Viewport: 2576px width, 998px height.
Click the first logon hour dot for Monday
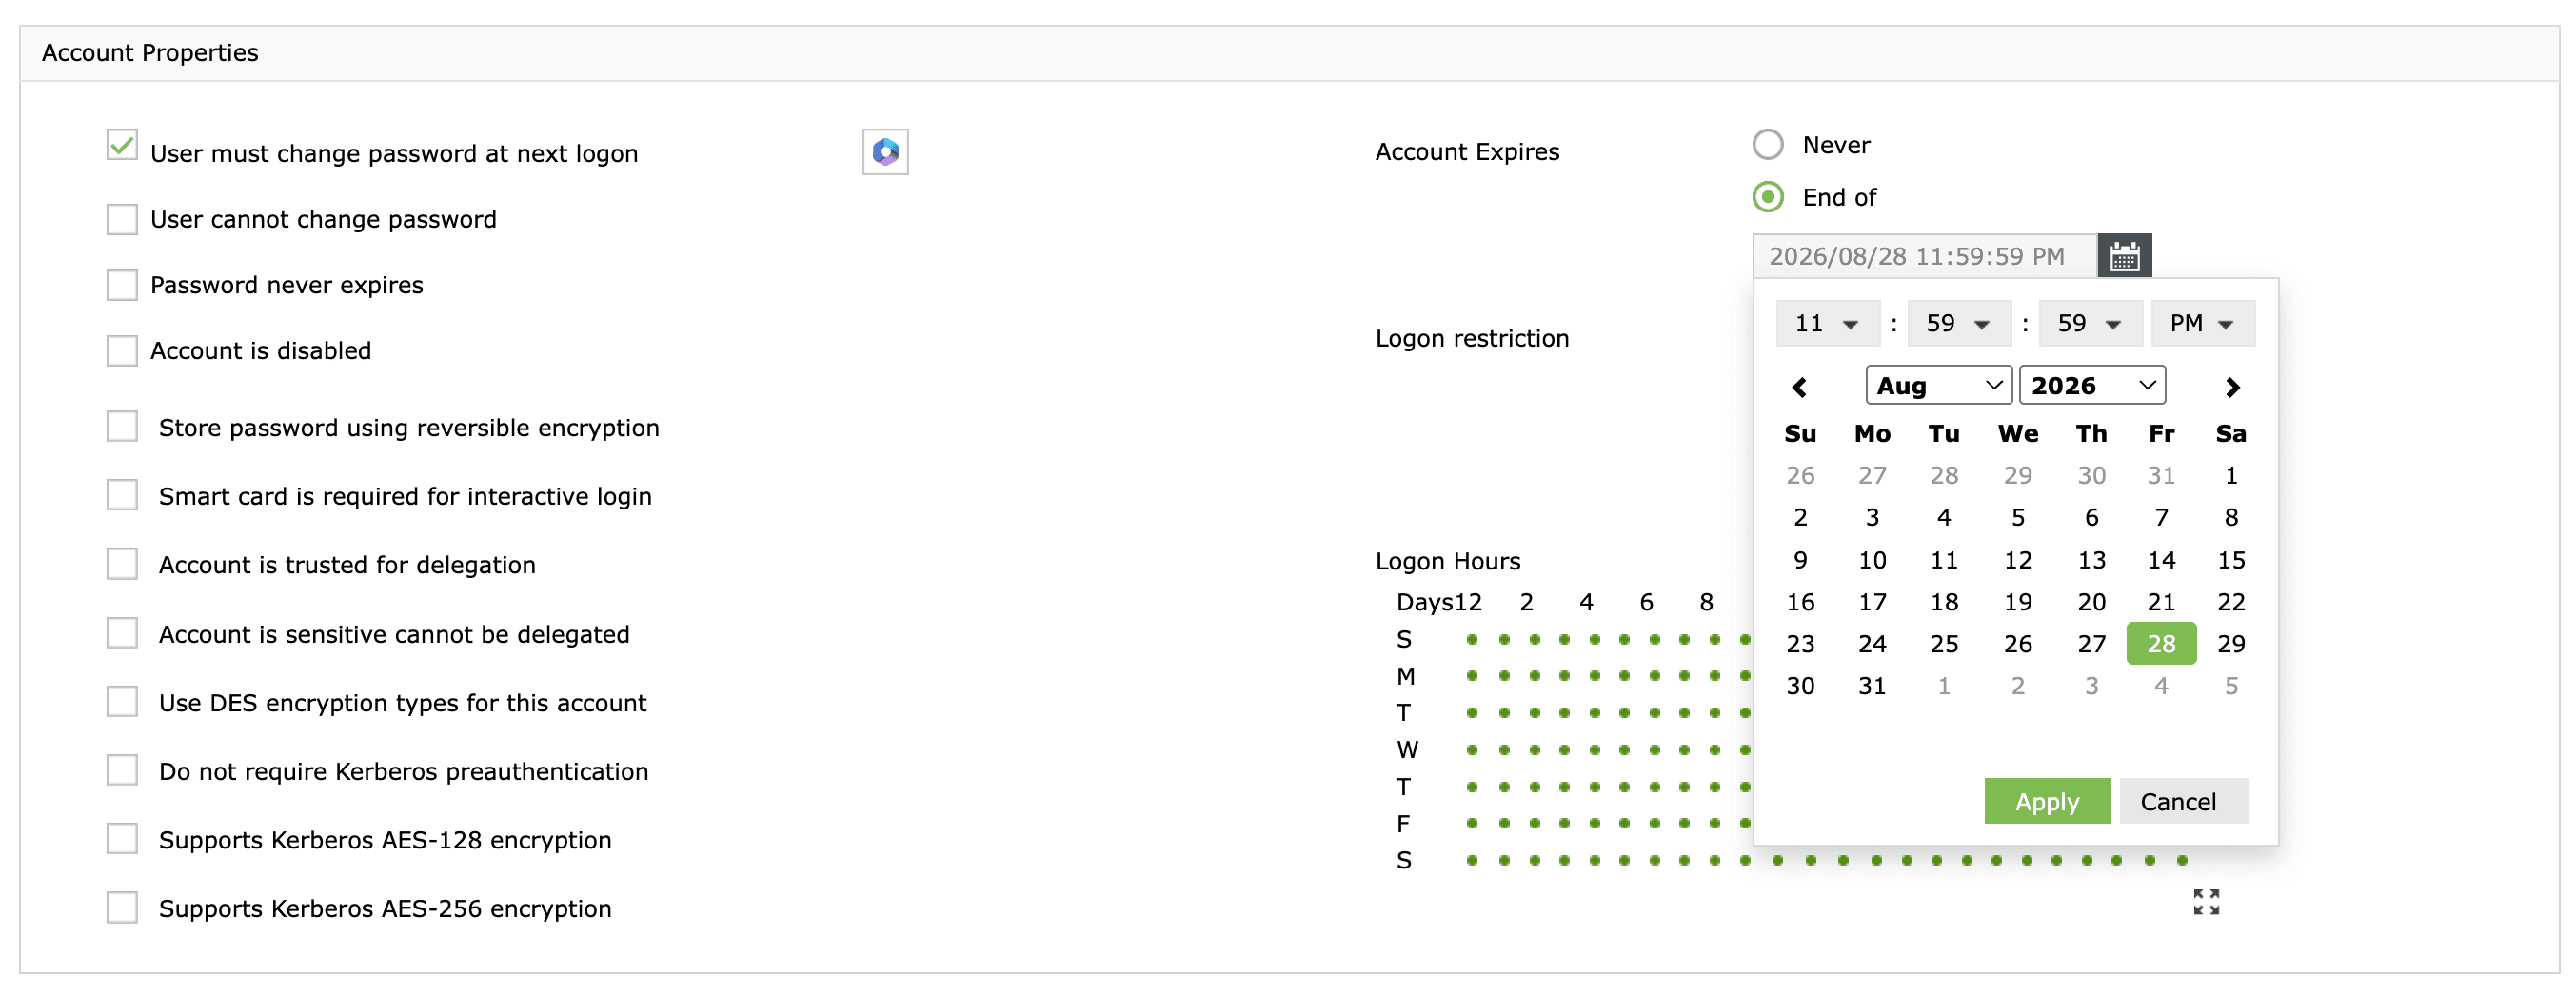click(x=1472, y=677)
